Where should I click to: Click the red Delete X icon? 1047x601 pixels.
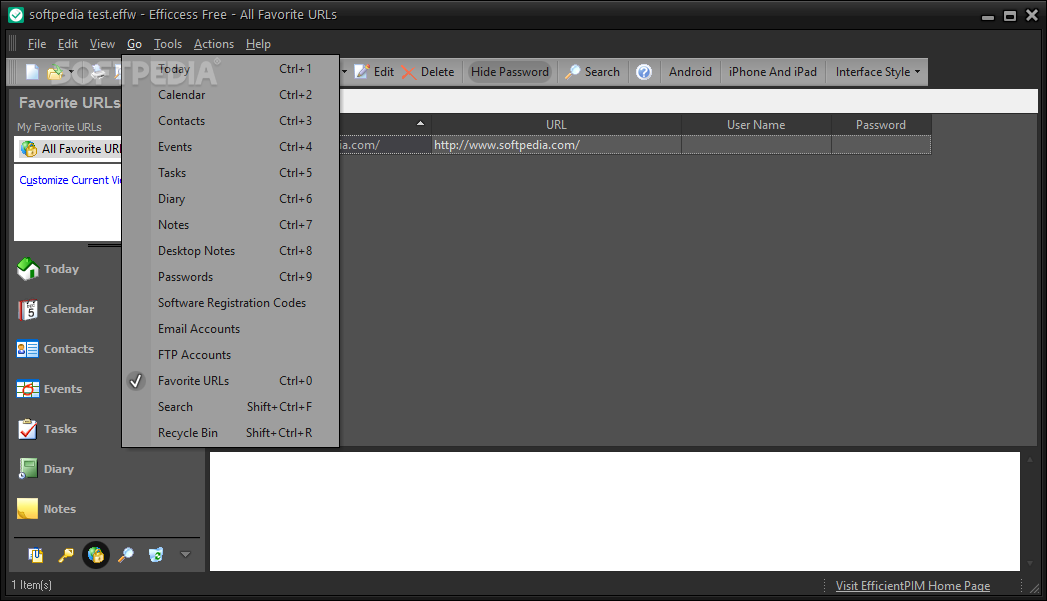coord(408,72)
